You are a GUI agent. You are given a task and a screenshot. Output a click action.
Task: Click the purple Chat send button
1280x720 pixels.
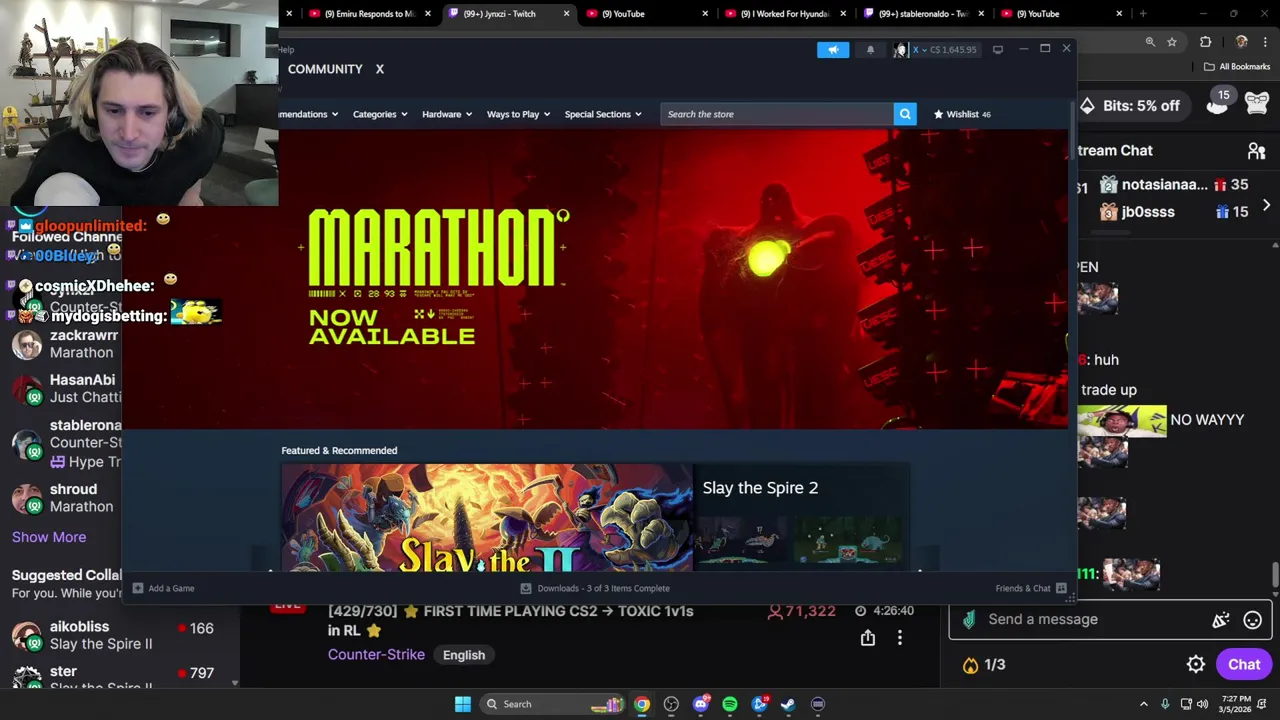1244,664
